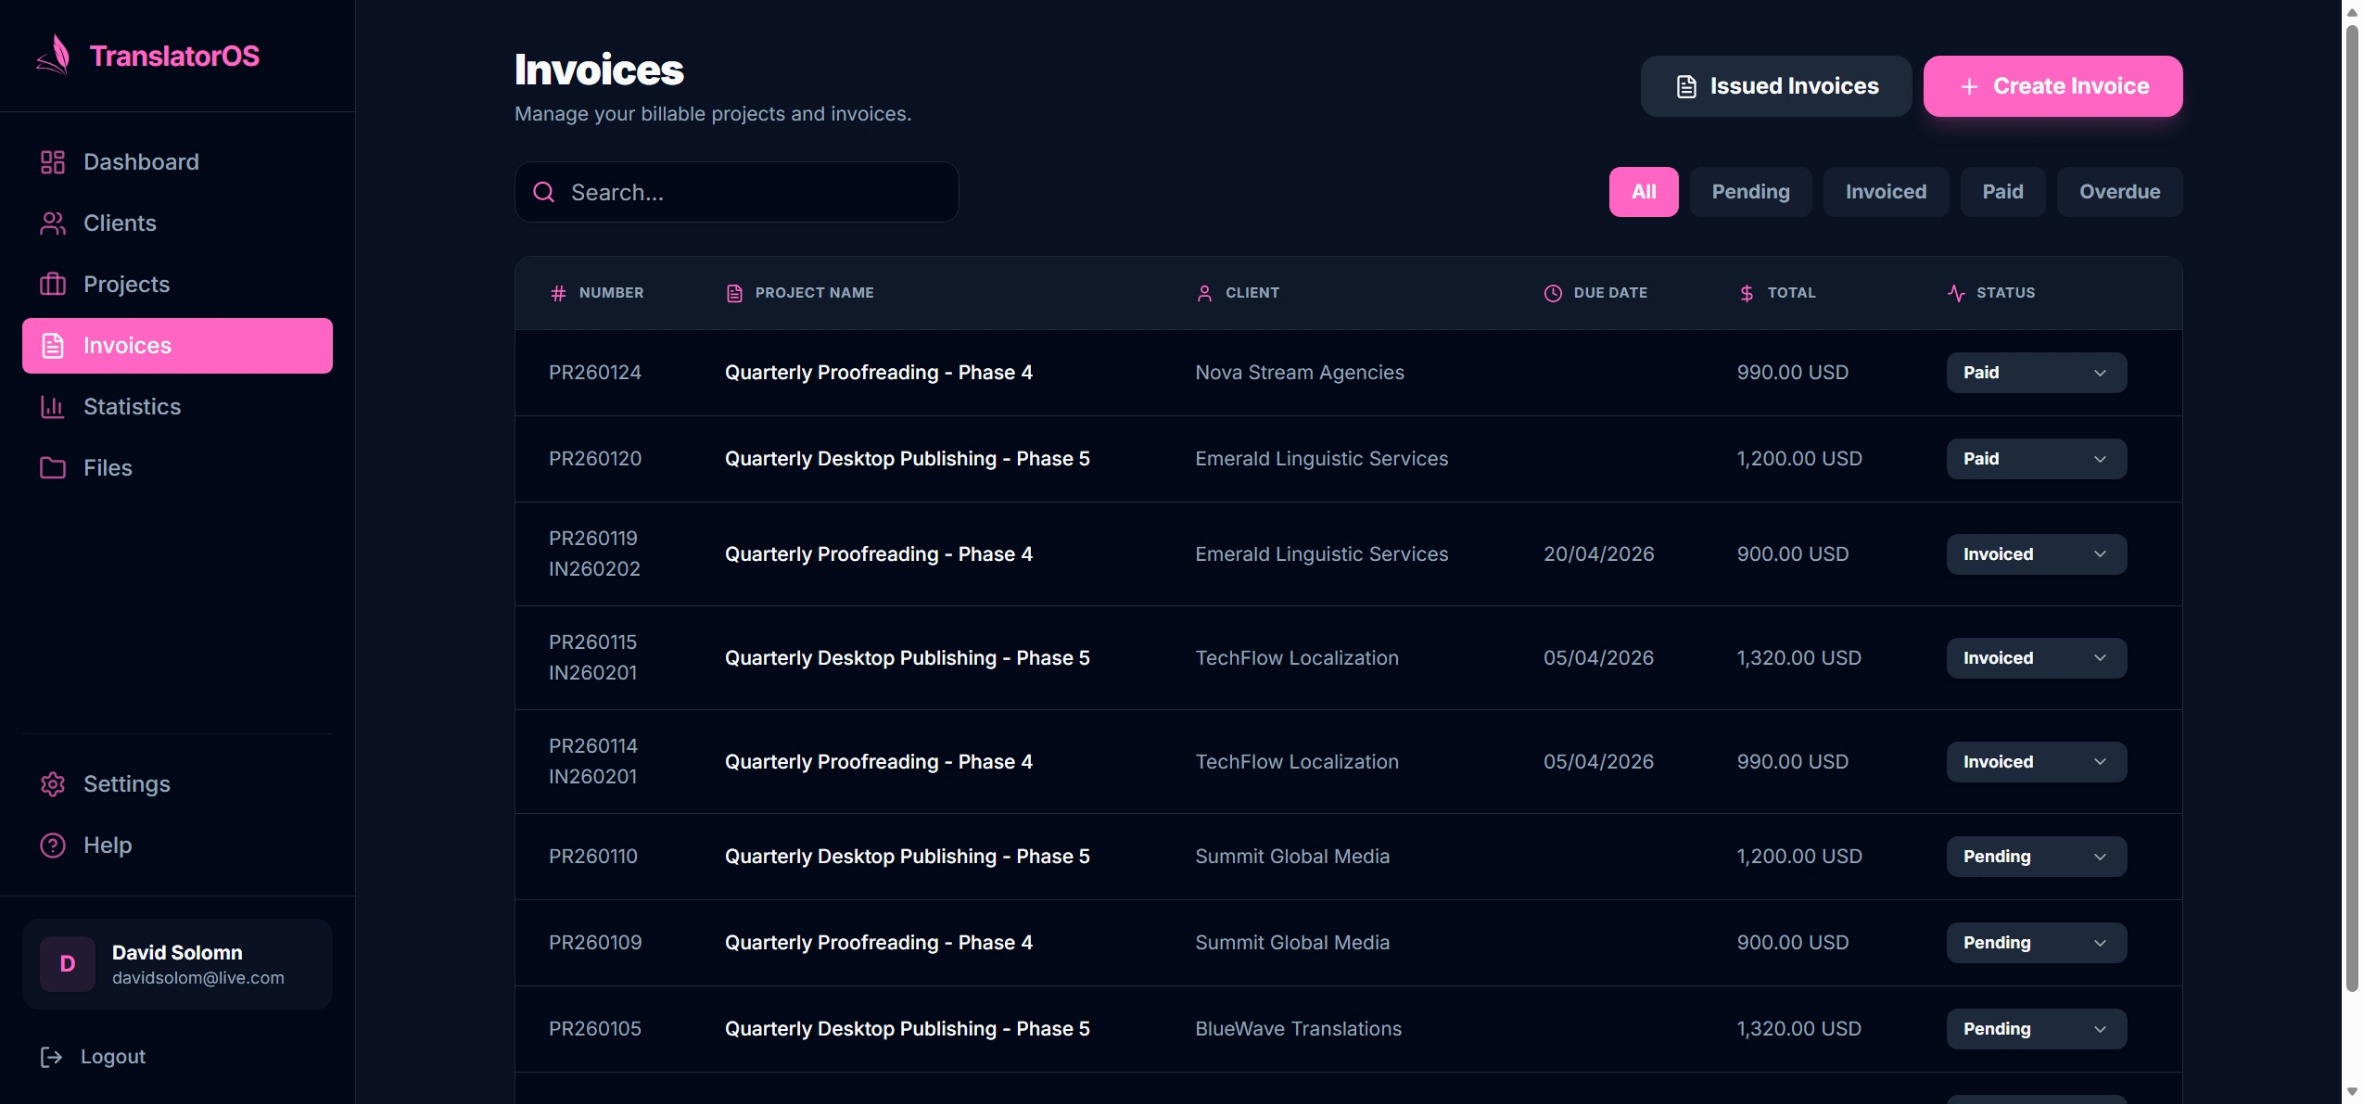The image size is (2363, 1104).
Task: Switch filter to Pending
Action: 1751,191
